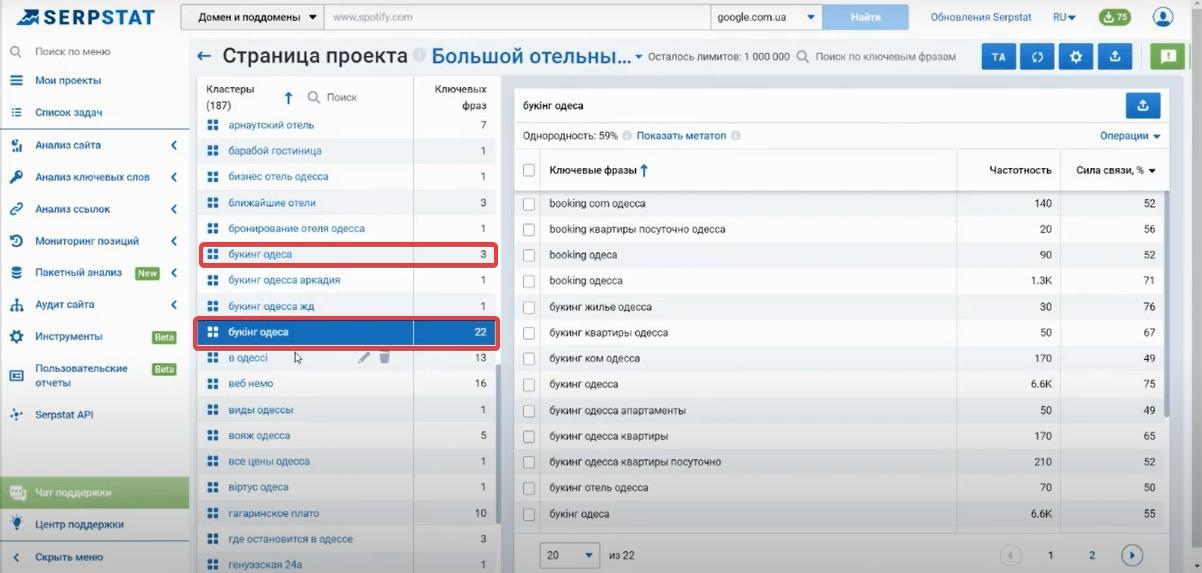Open Мои проекты in sidebar
This screenshot has width=1202, height=573.
coord(68,80)
